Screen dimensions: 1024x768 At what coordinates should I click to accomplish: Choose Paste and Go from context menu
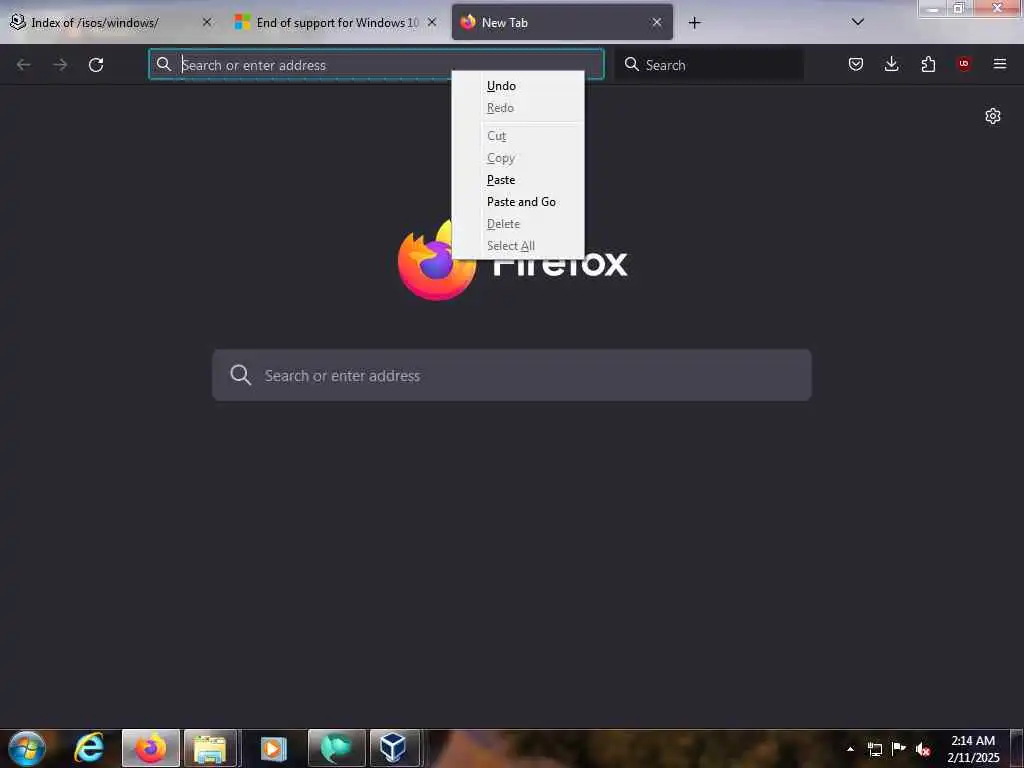517,202
